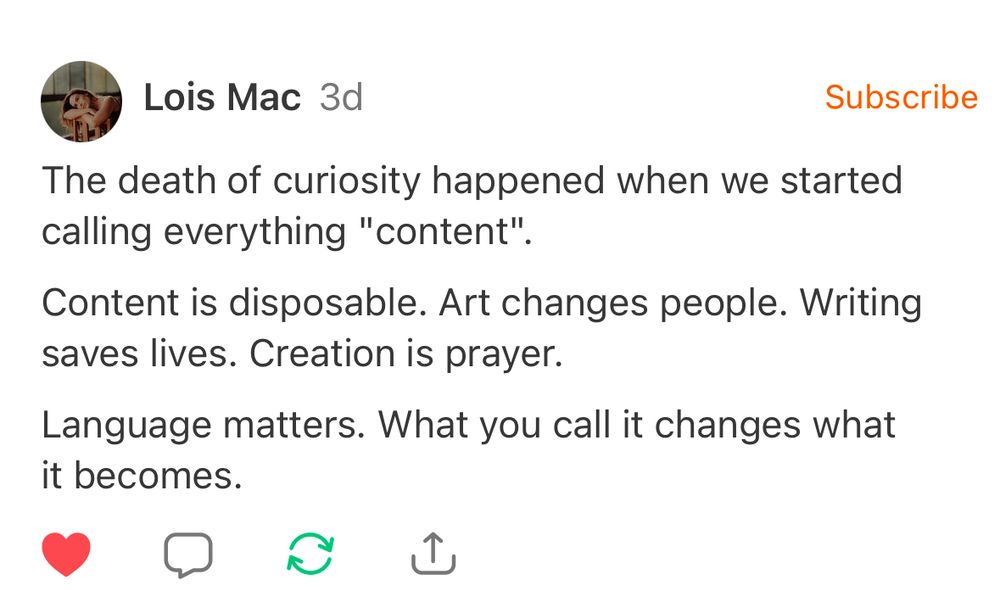Click the quoted word "content"
The image size is (1000, 590).
click(x=447, y=231)
